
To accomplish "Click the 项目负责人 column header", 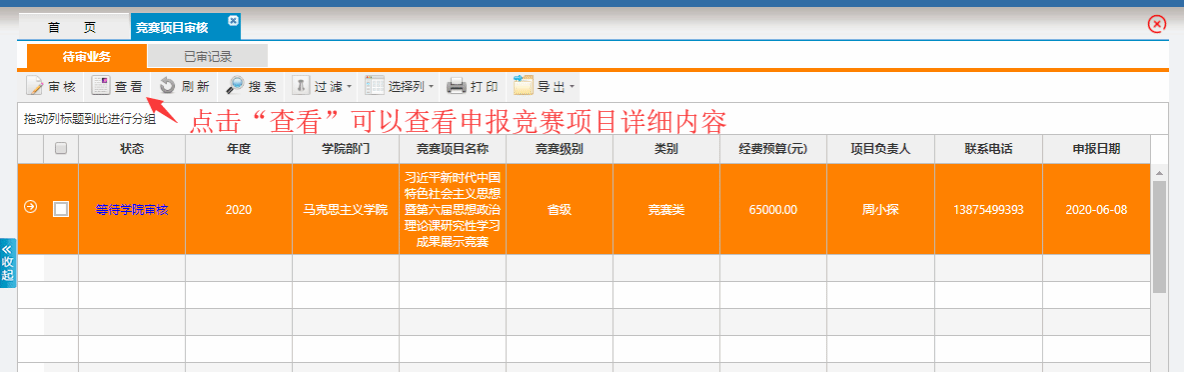I will tap(880, 149).
